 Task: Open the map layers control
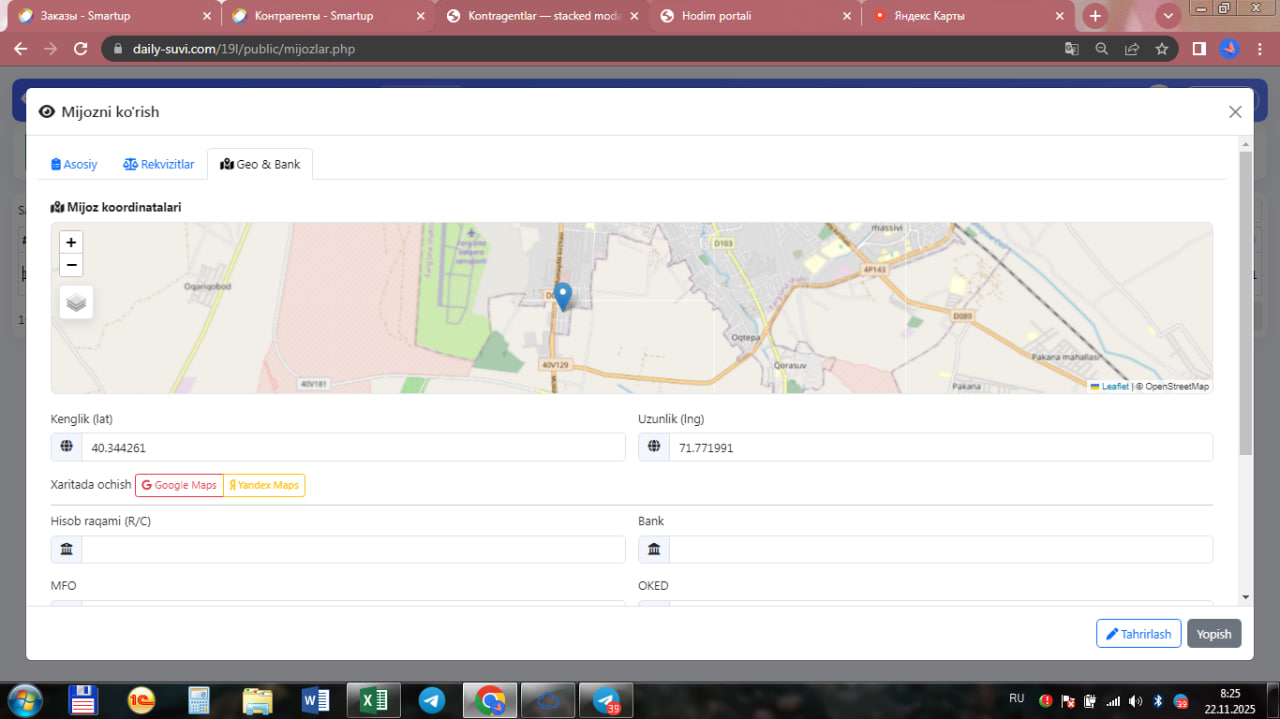click(x=77, y=302)
